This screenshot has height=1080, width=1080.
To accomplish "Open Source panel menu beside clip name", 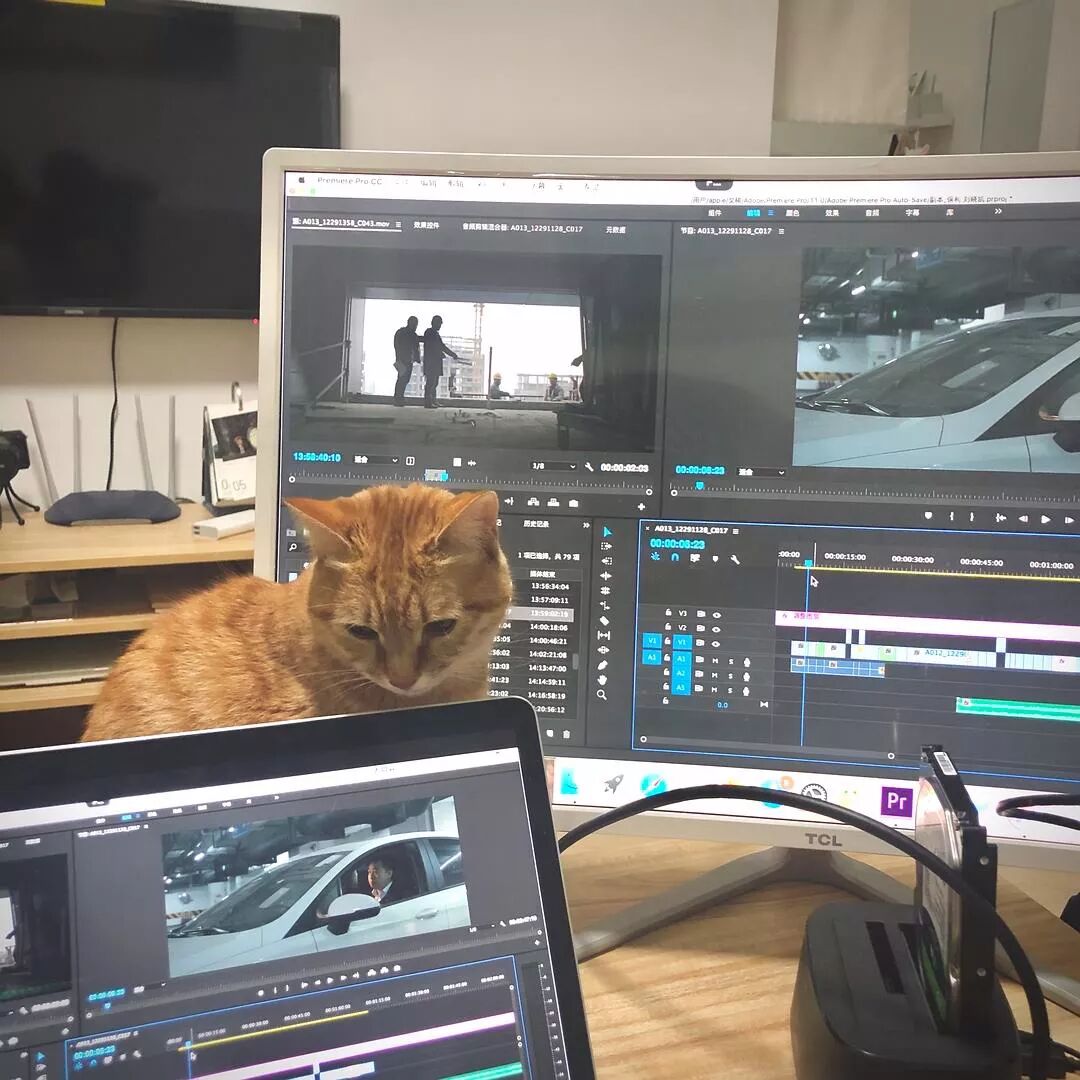I will pos(398,225).
